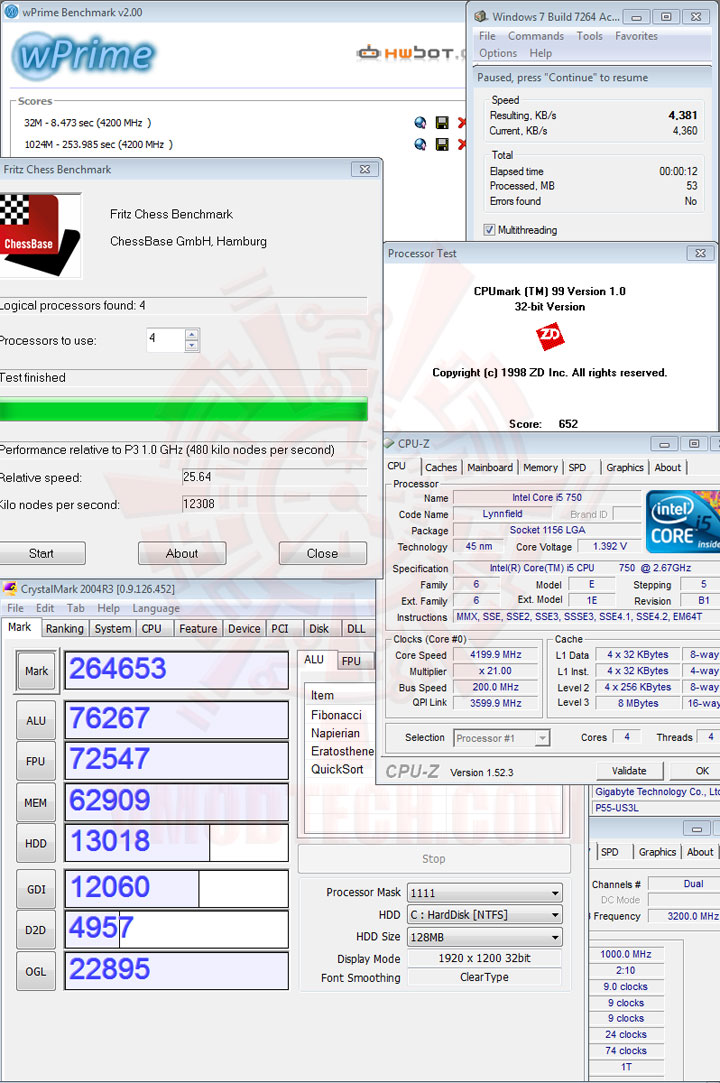This screenshot has width=720, height=1083.
Task: Switch to the FPU sub-tab
Action: 351,661
